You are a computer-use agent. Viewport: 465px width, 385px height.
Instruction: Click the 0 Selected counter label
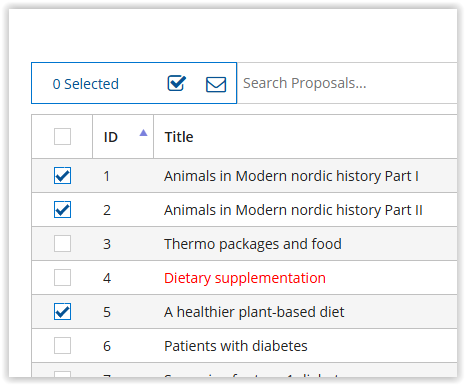pos(86,84)
